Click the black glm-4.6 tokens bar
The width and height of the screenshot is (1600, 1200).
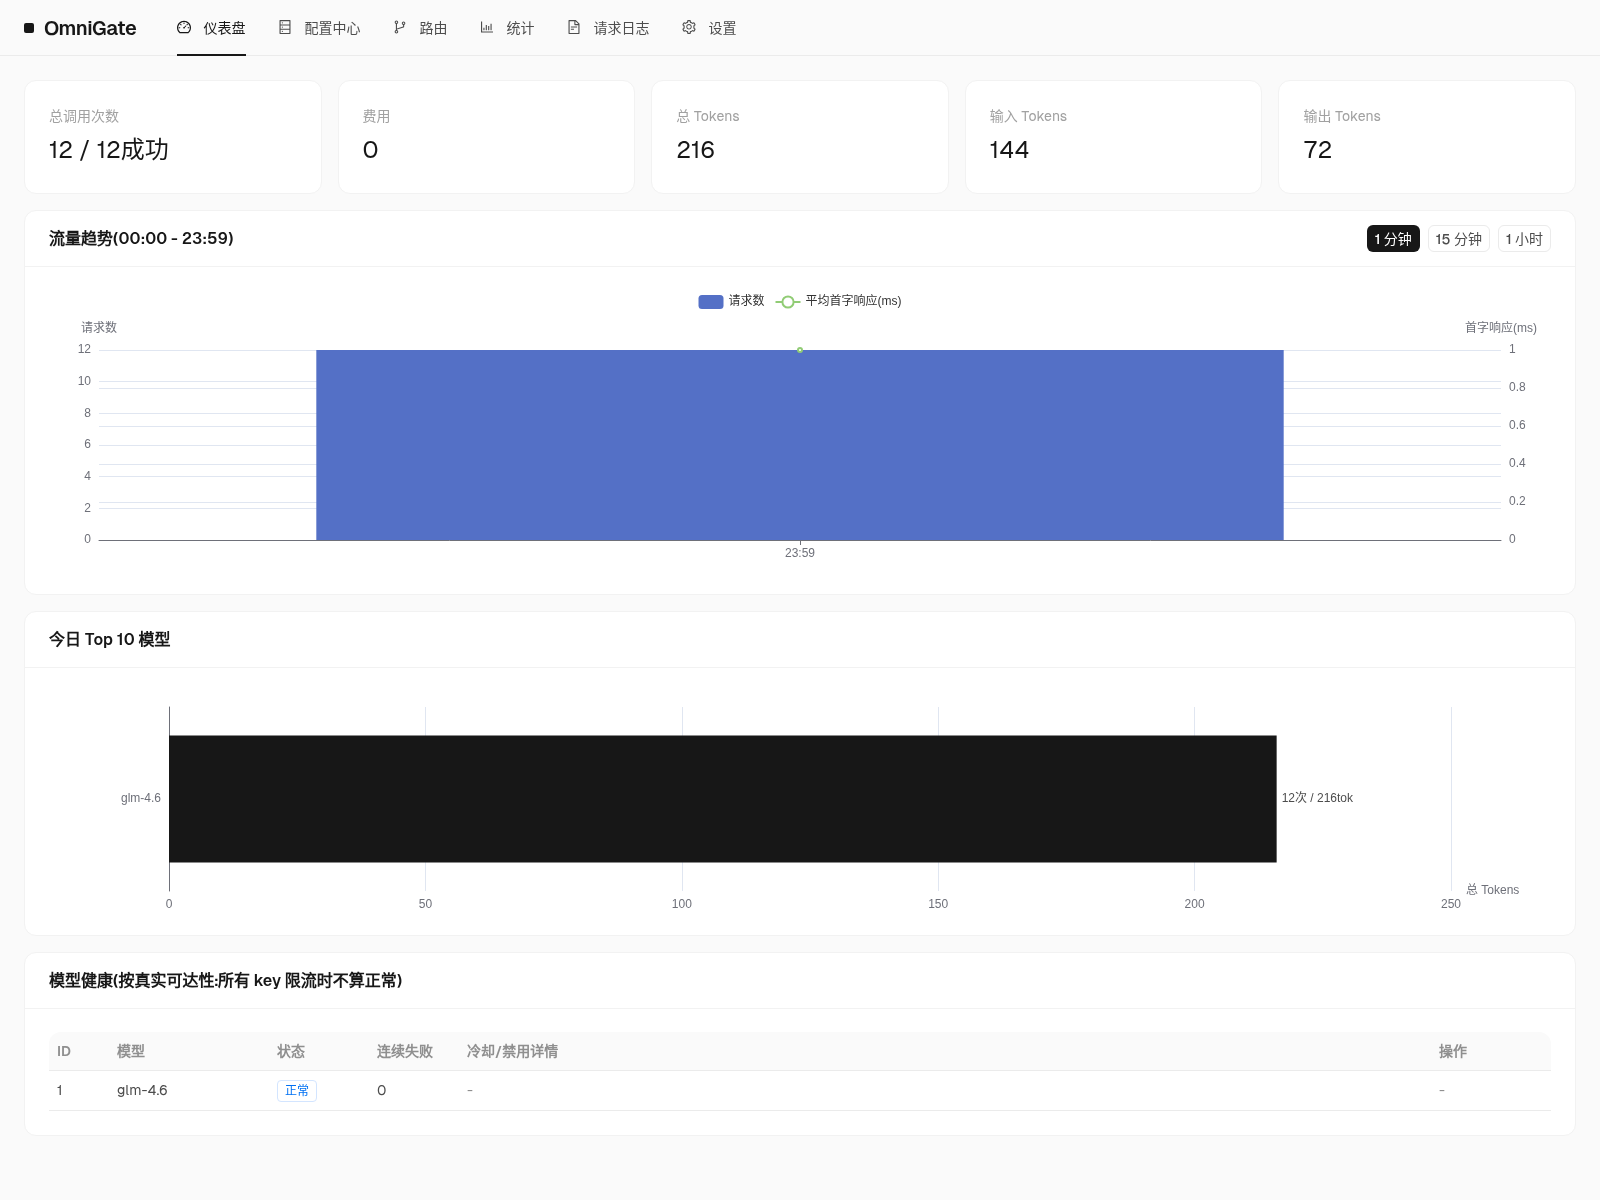[723, 799]
